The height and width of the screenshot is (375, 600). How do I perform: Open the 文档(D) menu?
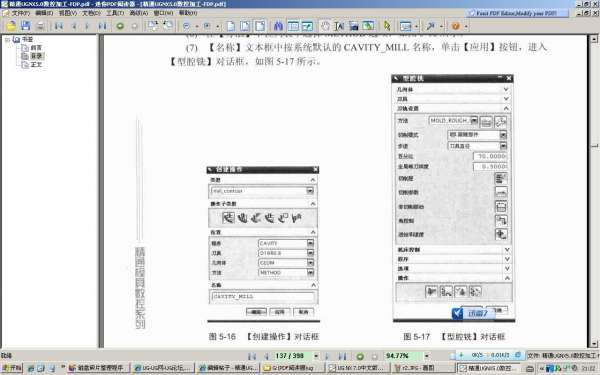click(91, 13)
